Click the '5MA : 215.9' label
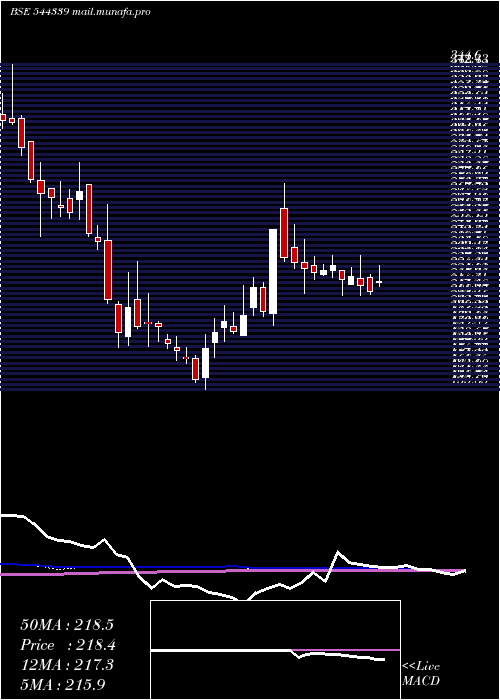Viewport: 500px width, 700px height. [62, 684]
